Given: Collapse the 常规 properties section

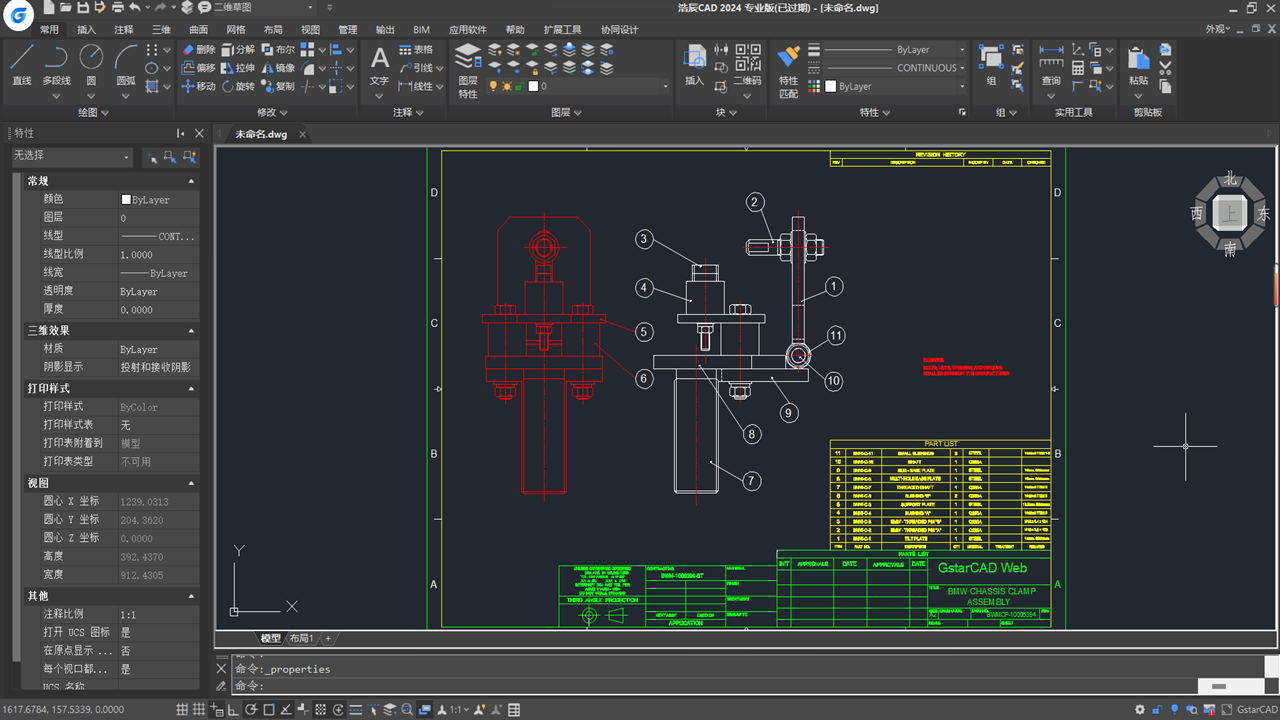Looking at the screenshot, I should click(x=191, y=181).
